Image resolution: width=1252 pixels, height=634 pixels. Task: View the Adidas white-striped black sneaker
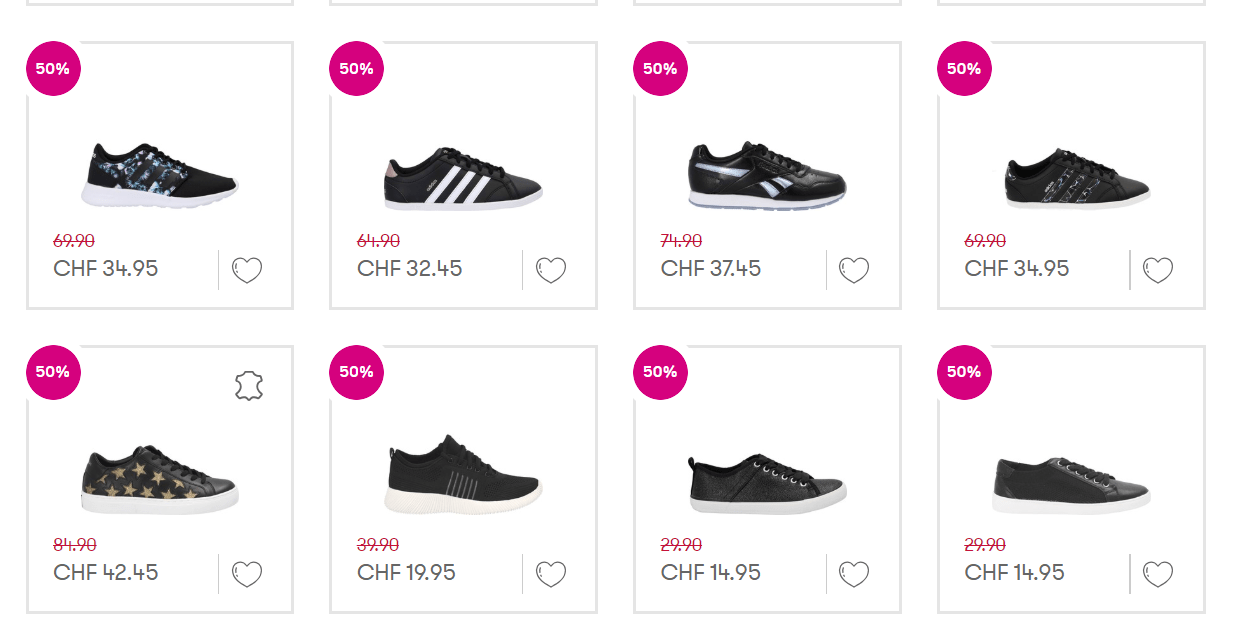tap(463, 178)
